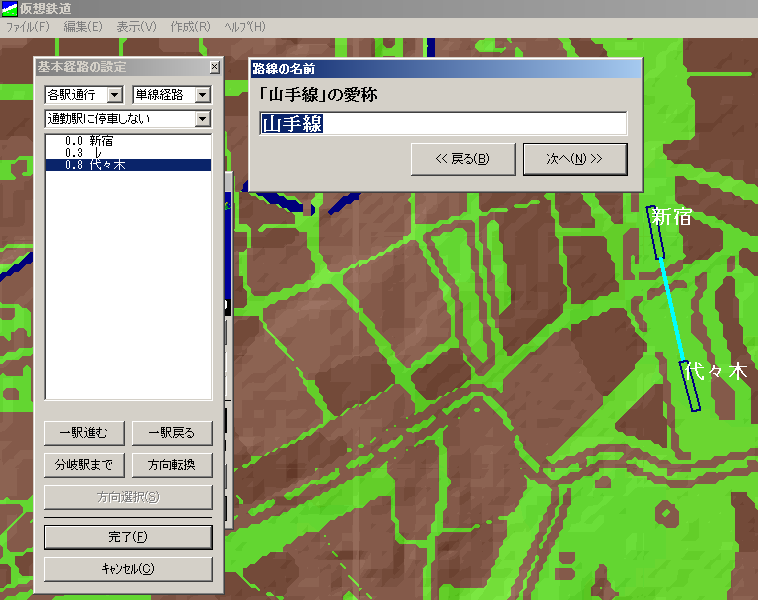Click the cyan track between 新宿 and 代々木
The height and width of the screenshot is (600, 758).
[672, 310]
